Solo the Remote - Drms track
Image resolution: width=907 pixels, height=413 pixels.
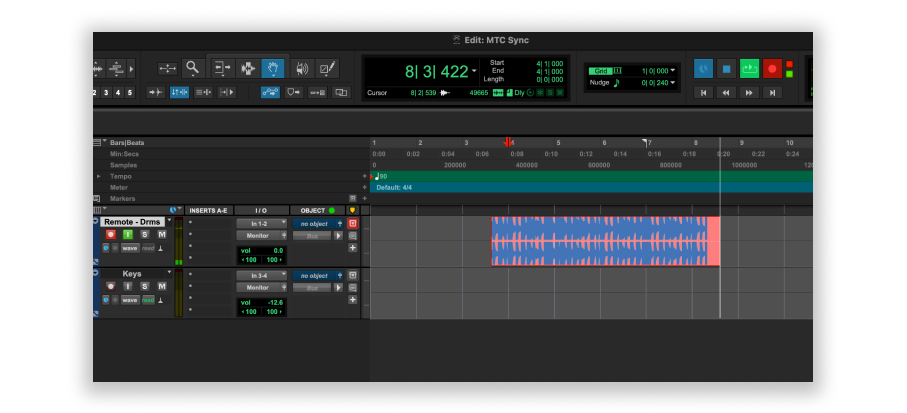coord(145,234)
